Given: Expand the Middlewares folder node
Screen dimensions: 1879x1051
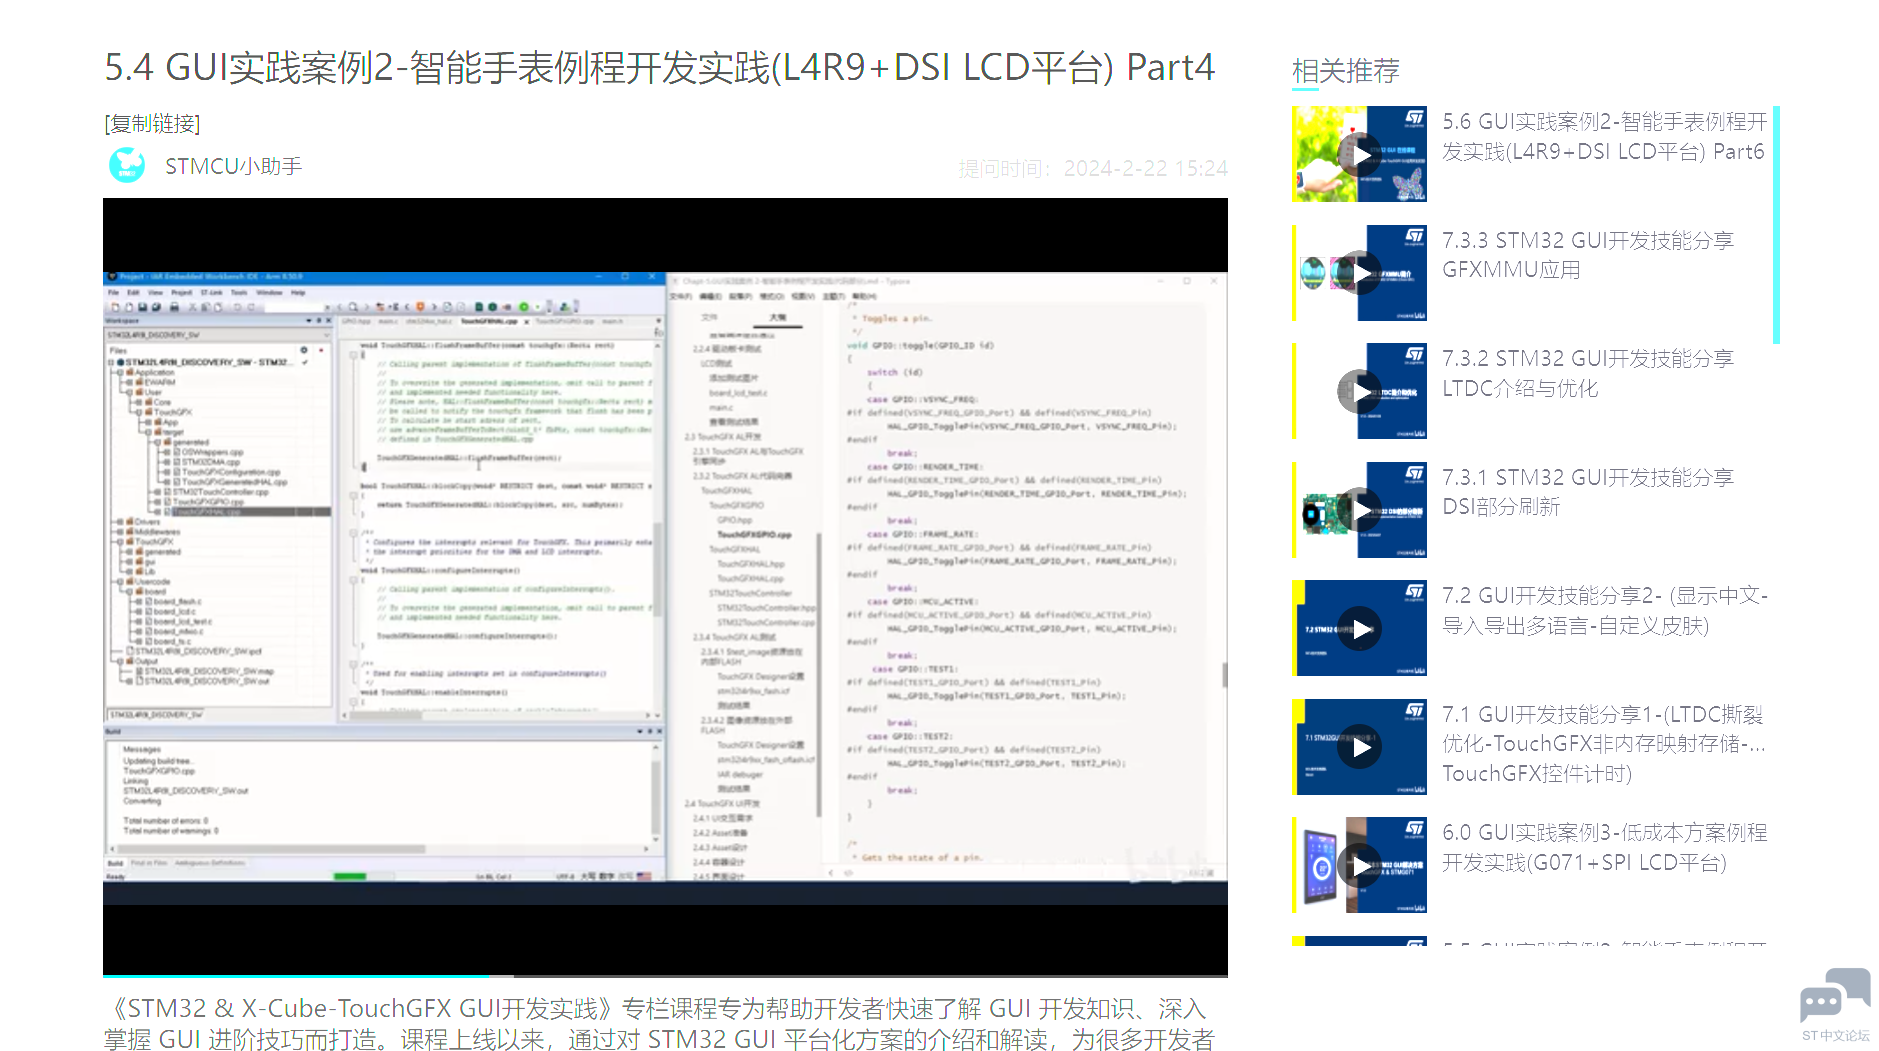Looking at the screenshot, I should point(121,531).
